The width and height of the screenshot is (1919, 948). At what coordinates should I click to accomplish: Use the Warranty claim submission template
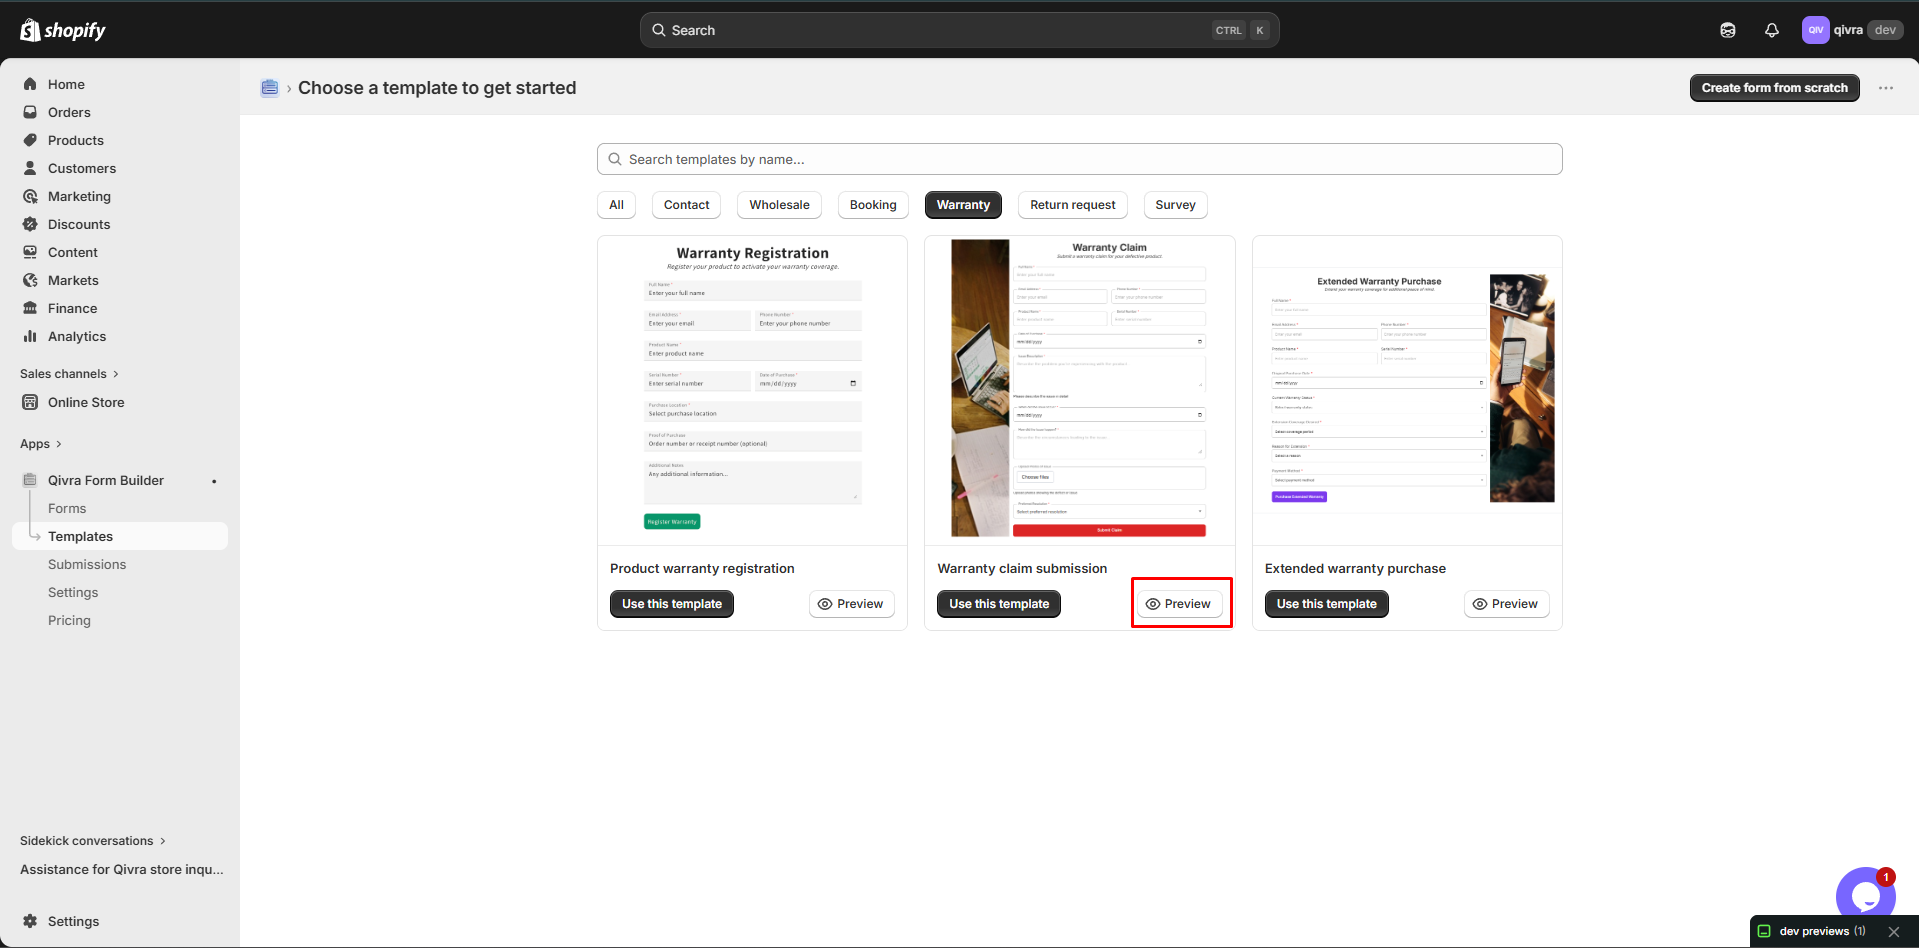[999, 604]
